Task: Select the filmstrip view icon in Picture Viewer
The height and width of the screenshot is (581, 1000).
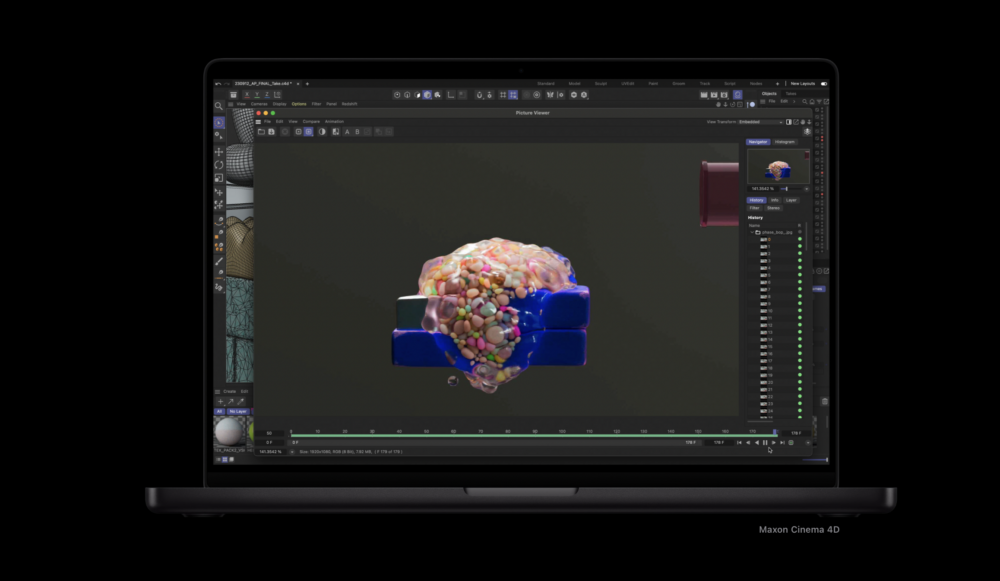Action: pos(335,131)
